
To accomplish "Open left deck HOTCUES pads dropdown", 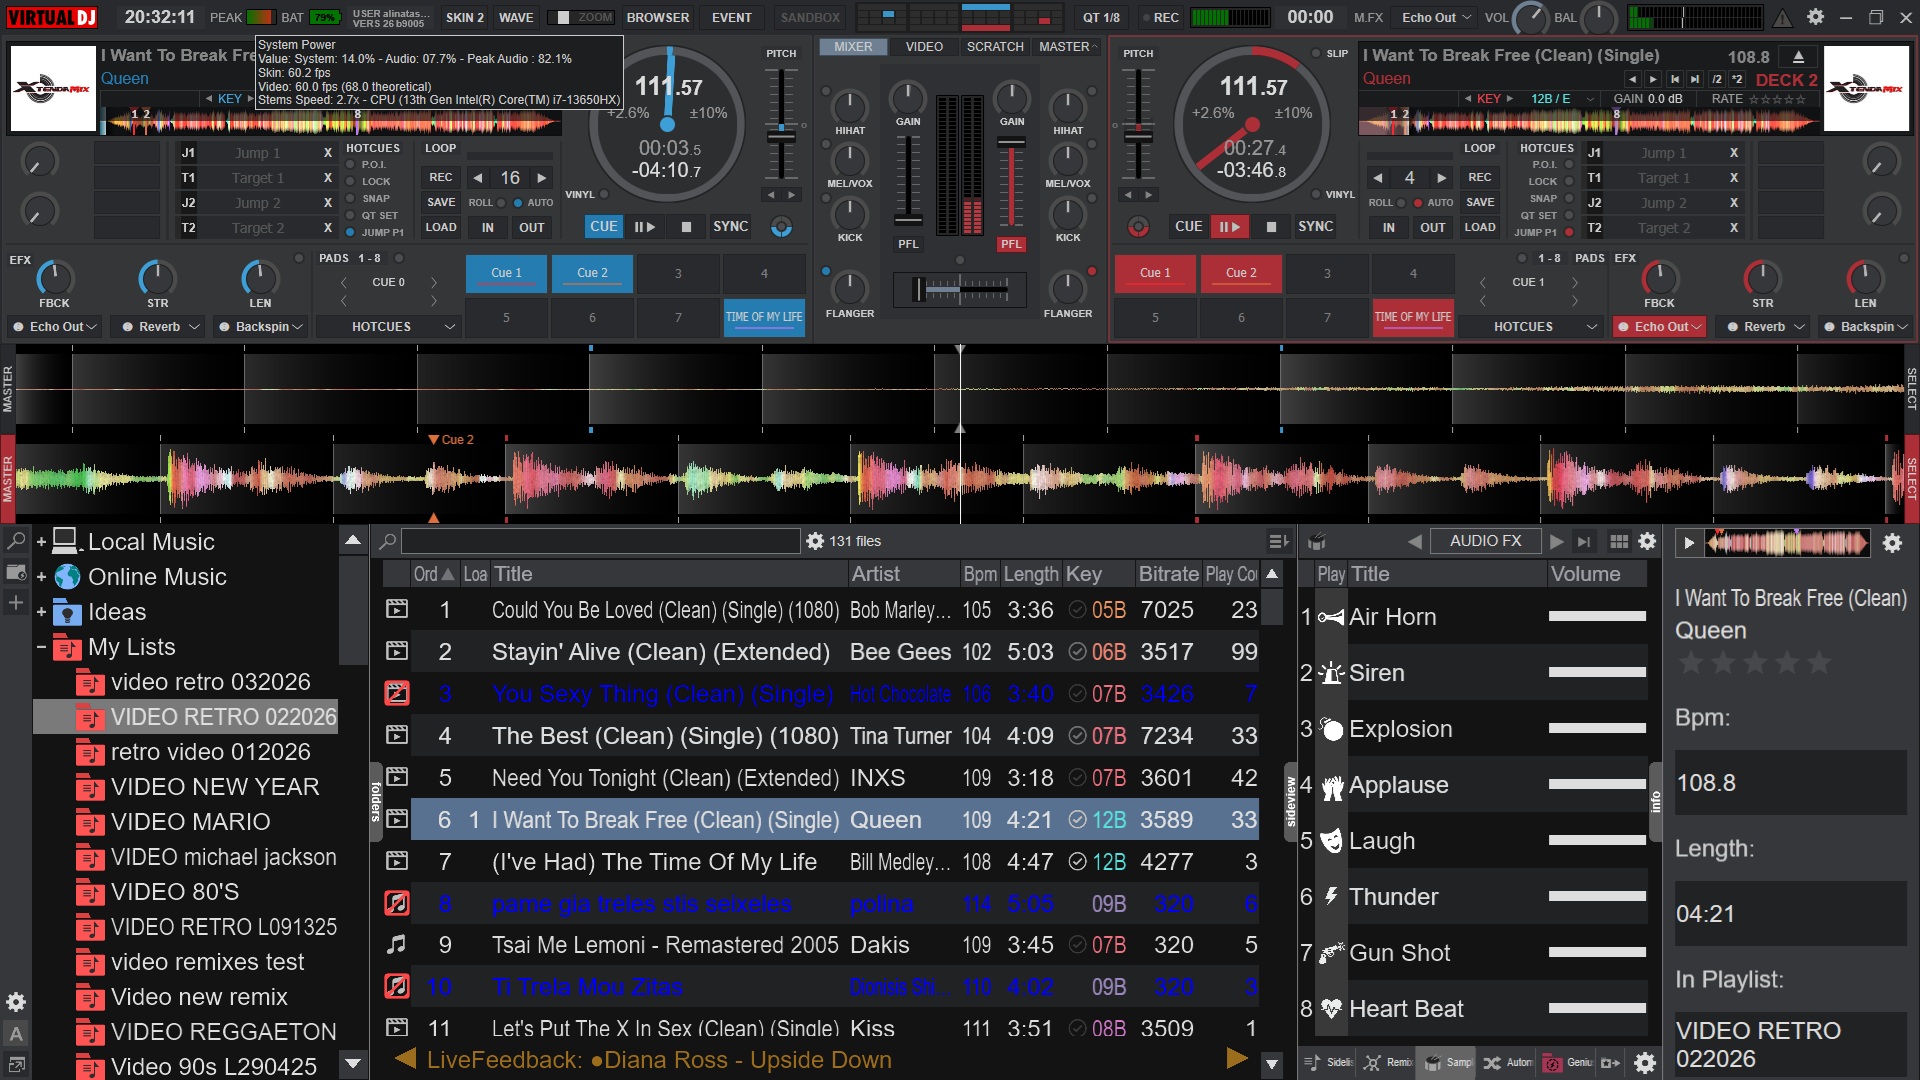I will 449,327.
